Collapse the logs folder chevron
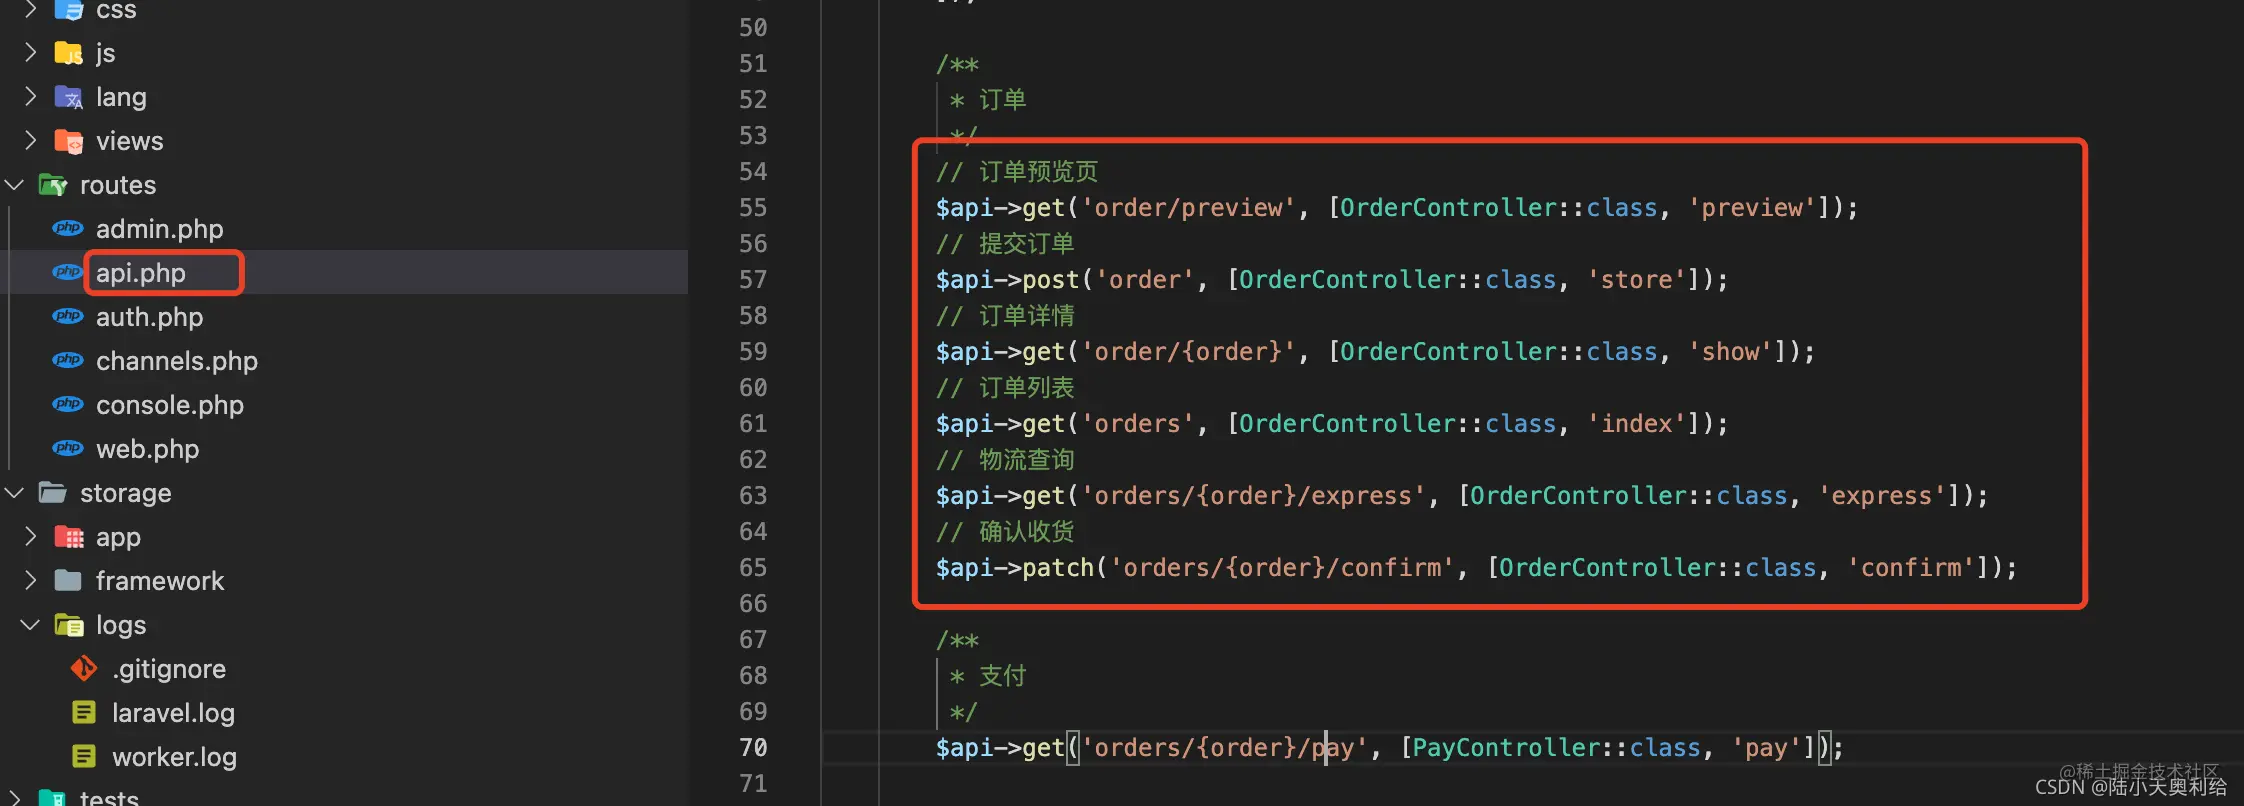Image resolution: width=2244 pixels, height=806 pixels. pos(31,625)
